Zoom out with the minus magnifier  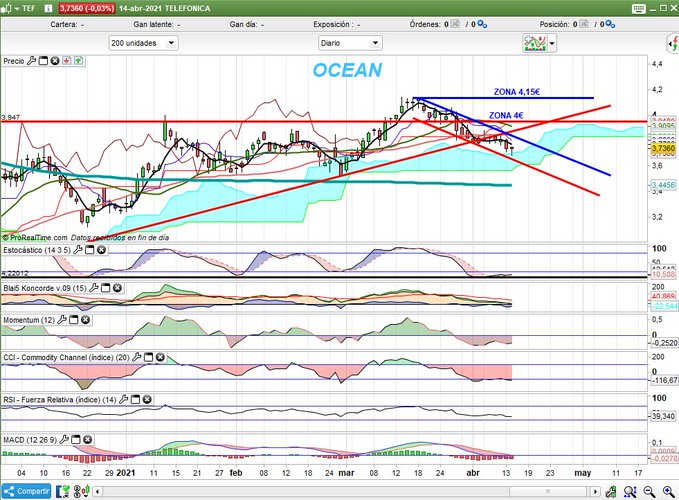coord(649,491)
